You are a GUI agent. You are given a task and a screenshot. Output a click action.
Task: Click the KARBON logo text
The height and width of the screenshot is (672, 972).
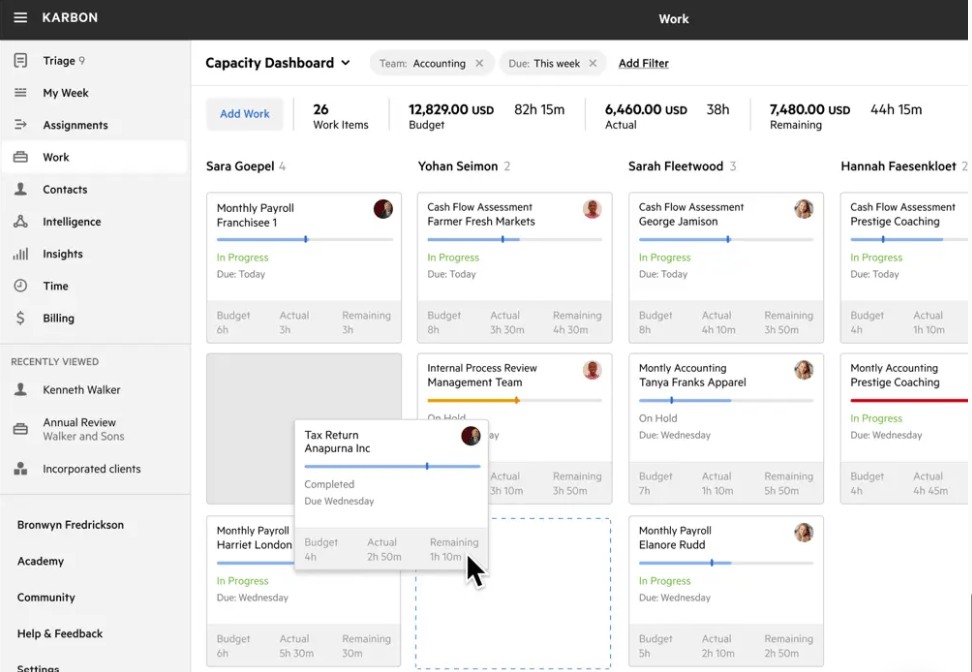point(70,17)
